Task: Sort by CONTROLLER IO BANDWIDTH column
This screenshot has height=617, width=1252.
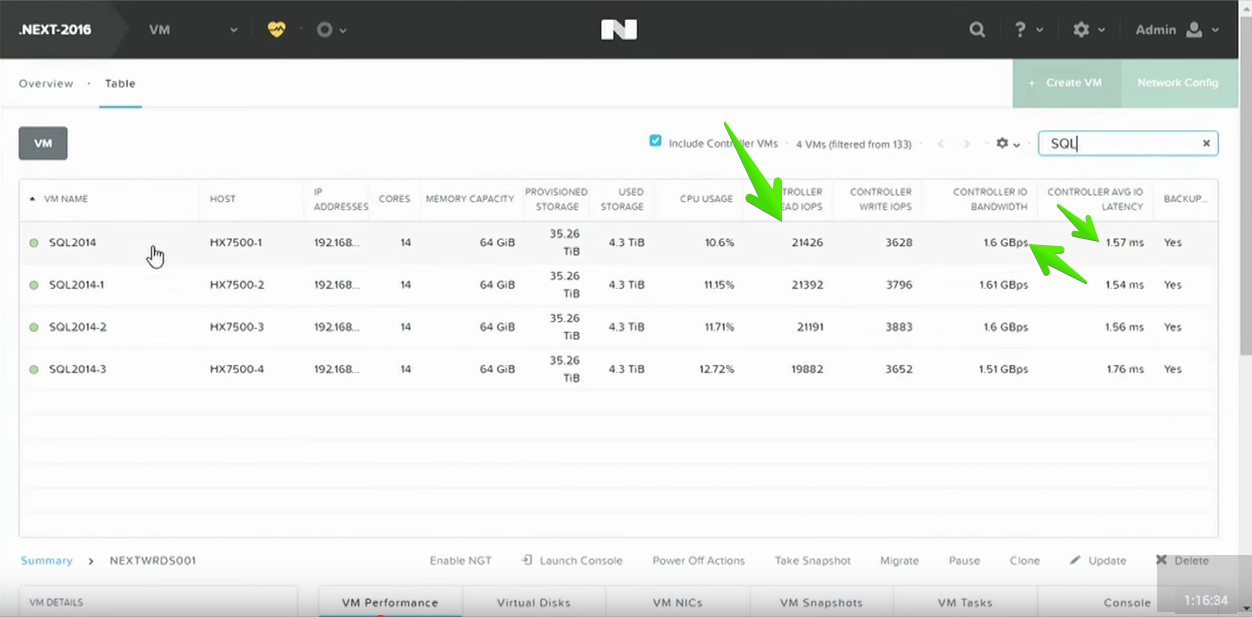Action: point(990,199)
